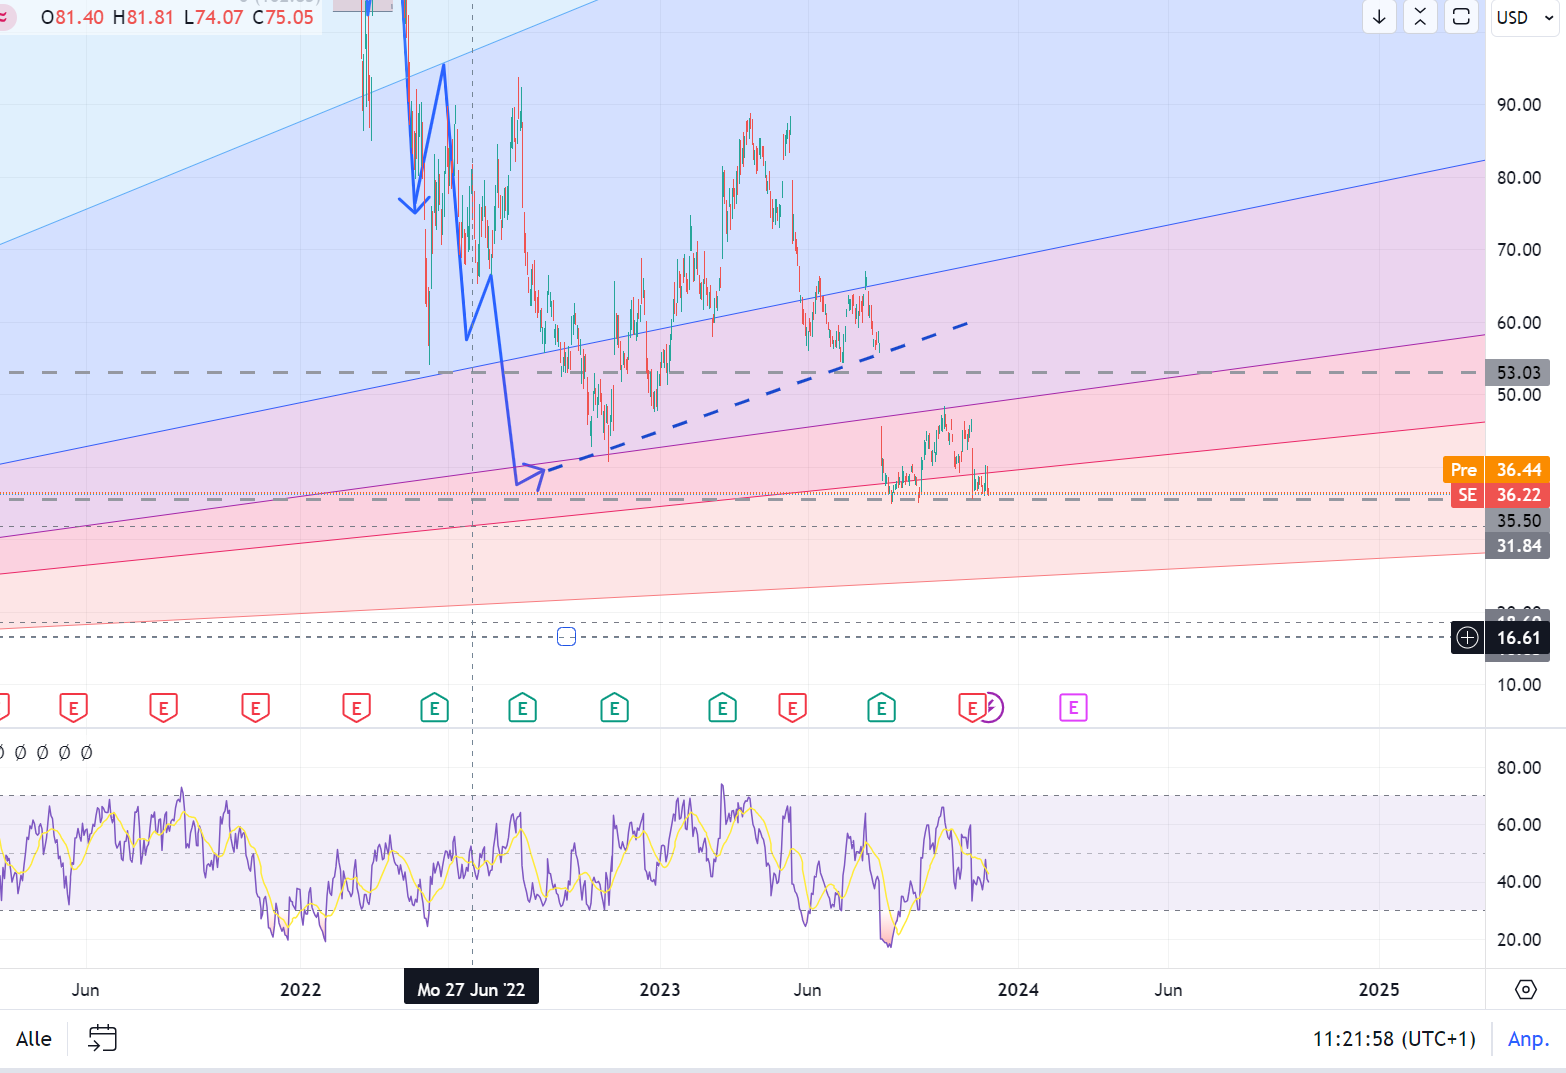Image resolution: width=1566 pixels, height=1073 pixels.
Task: Open chart settings gear icon on time axis
Action: pyautogui.click(x=1525, y=989)
